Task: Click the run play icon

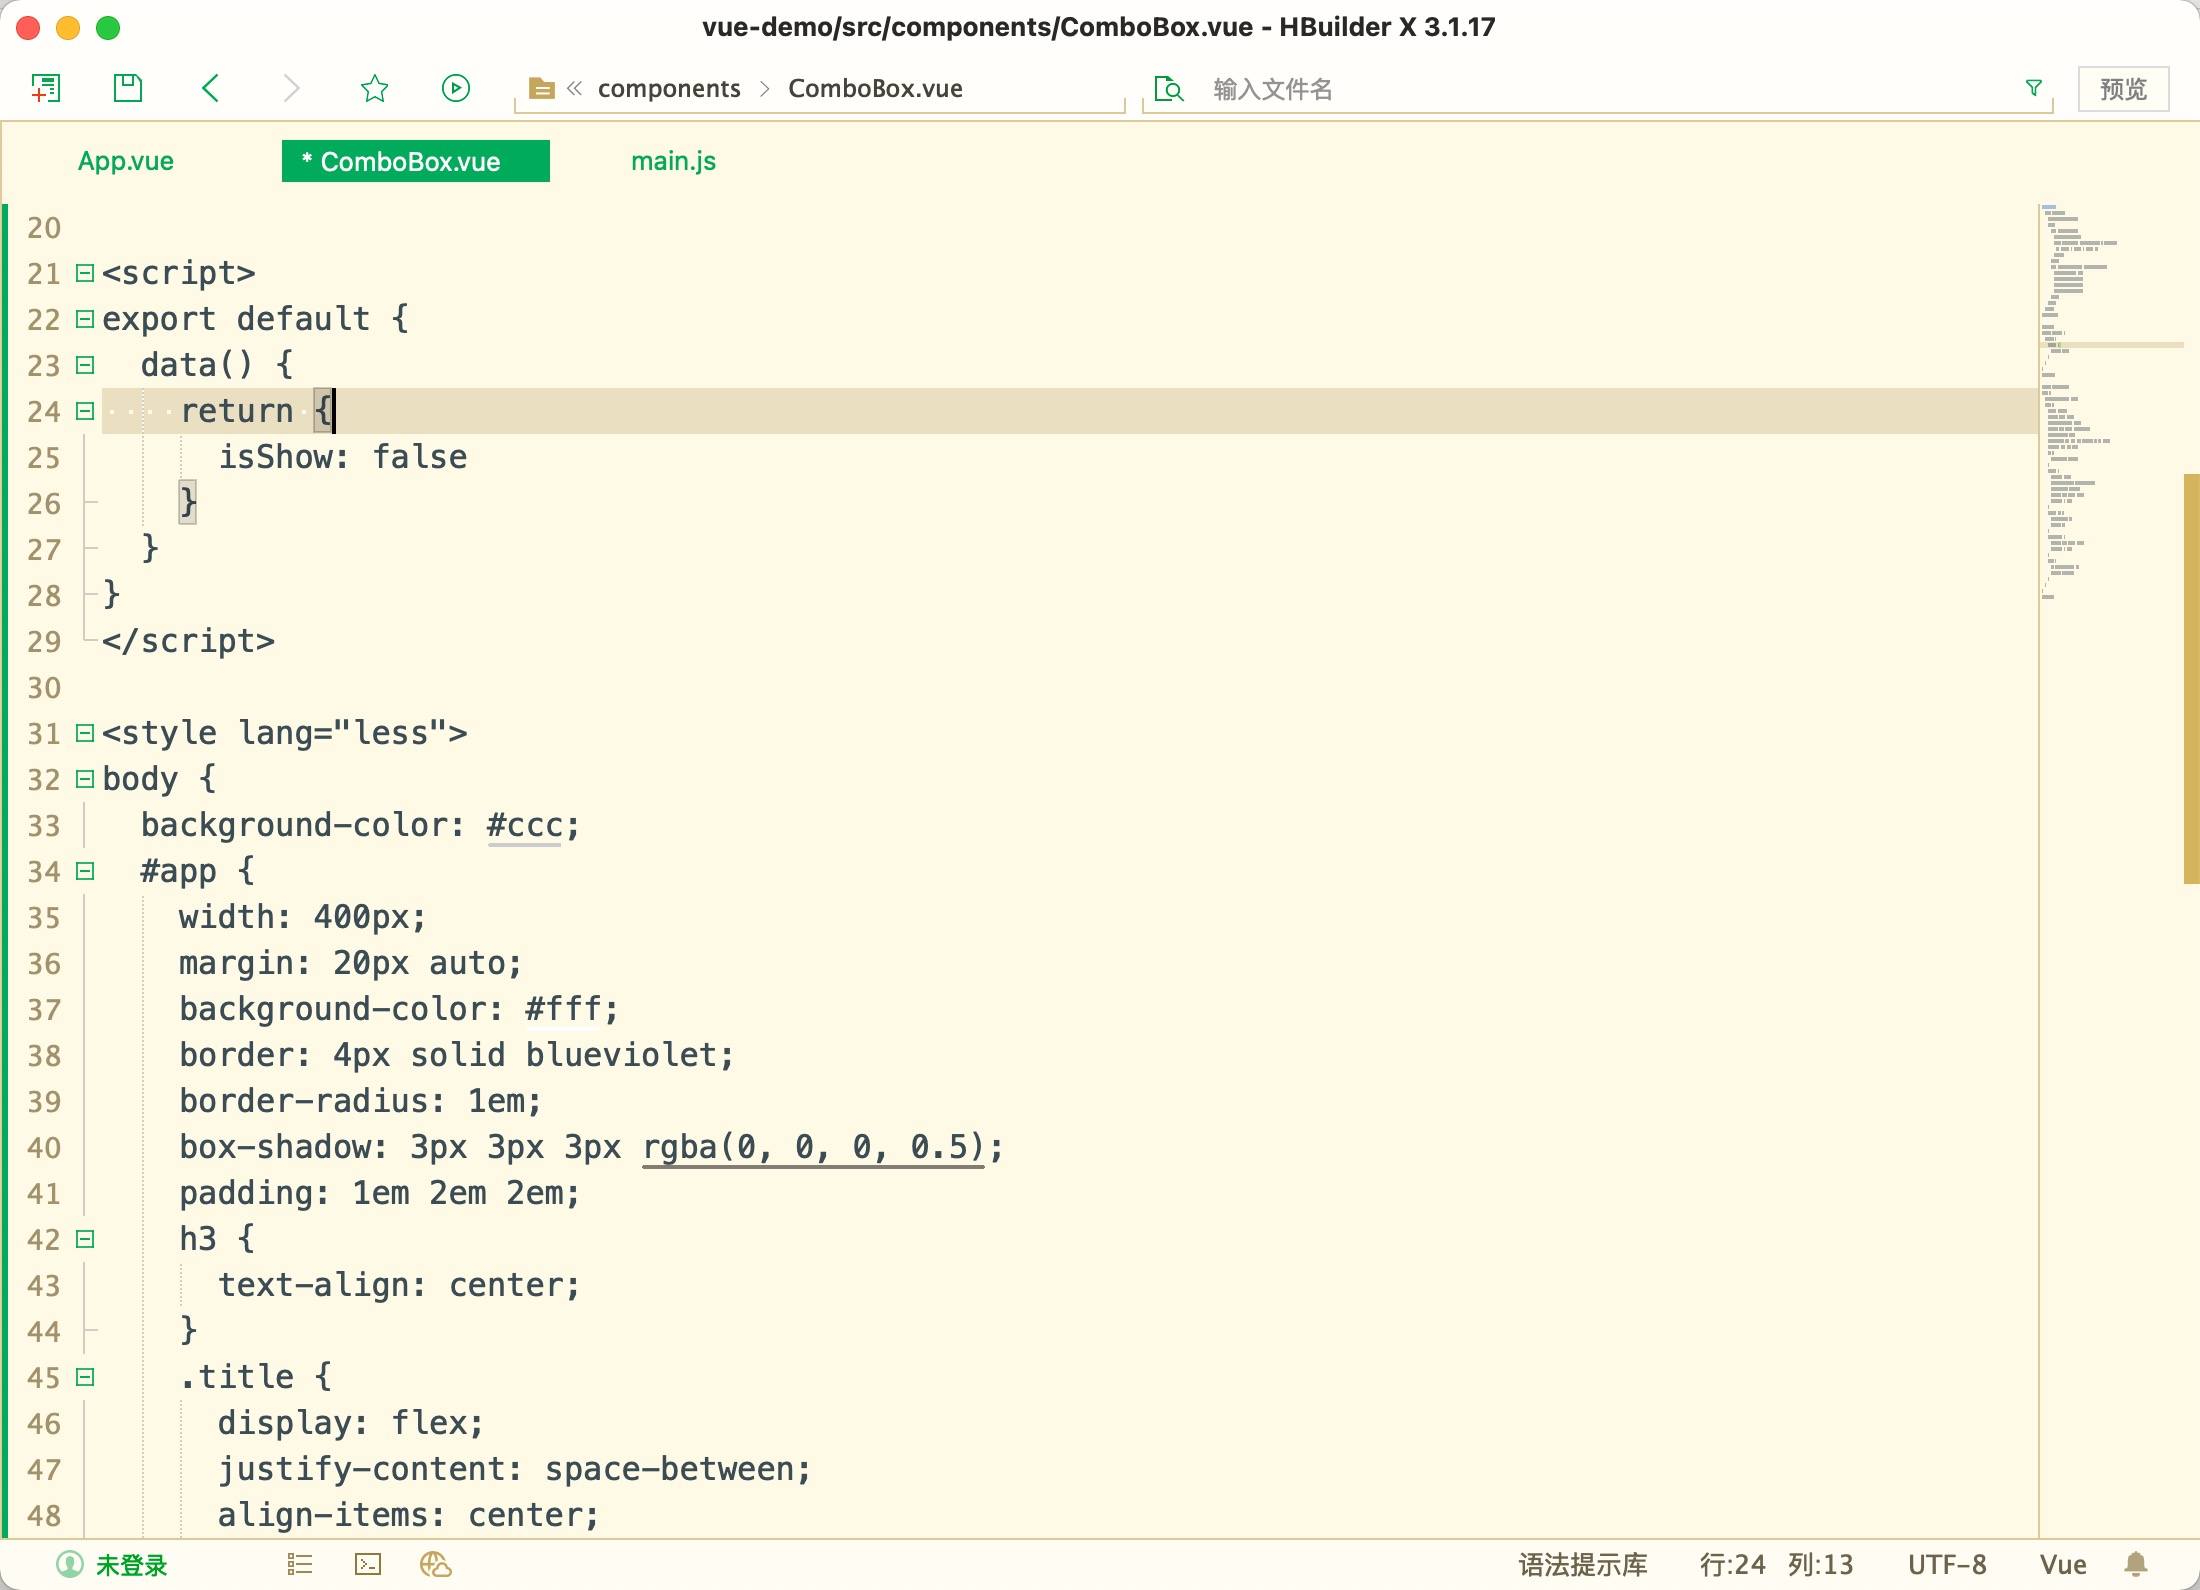Action: tap(456, 88)
